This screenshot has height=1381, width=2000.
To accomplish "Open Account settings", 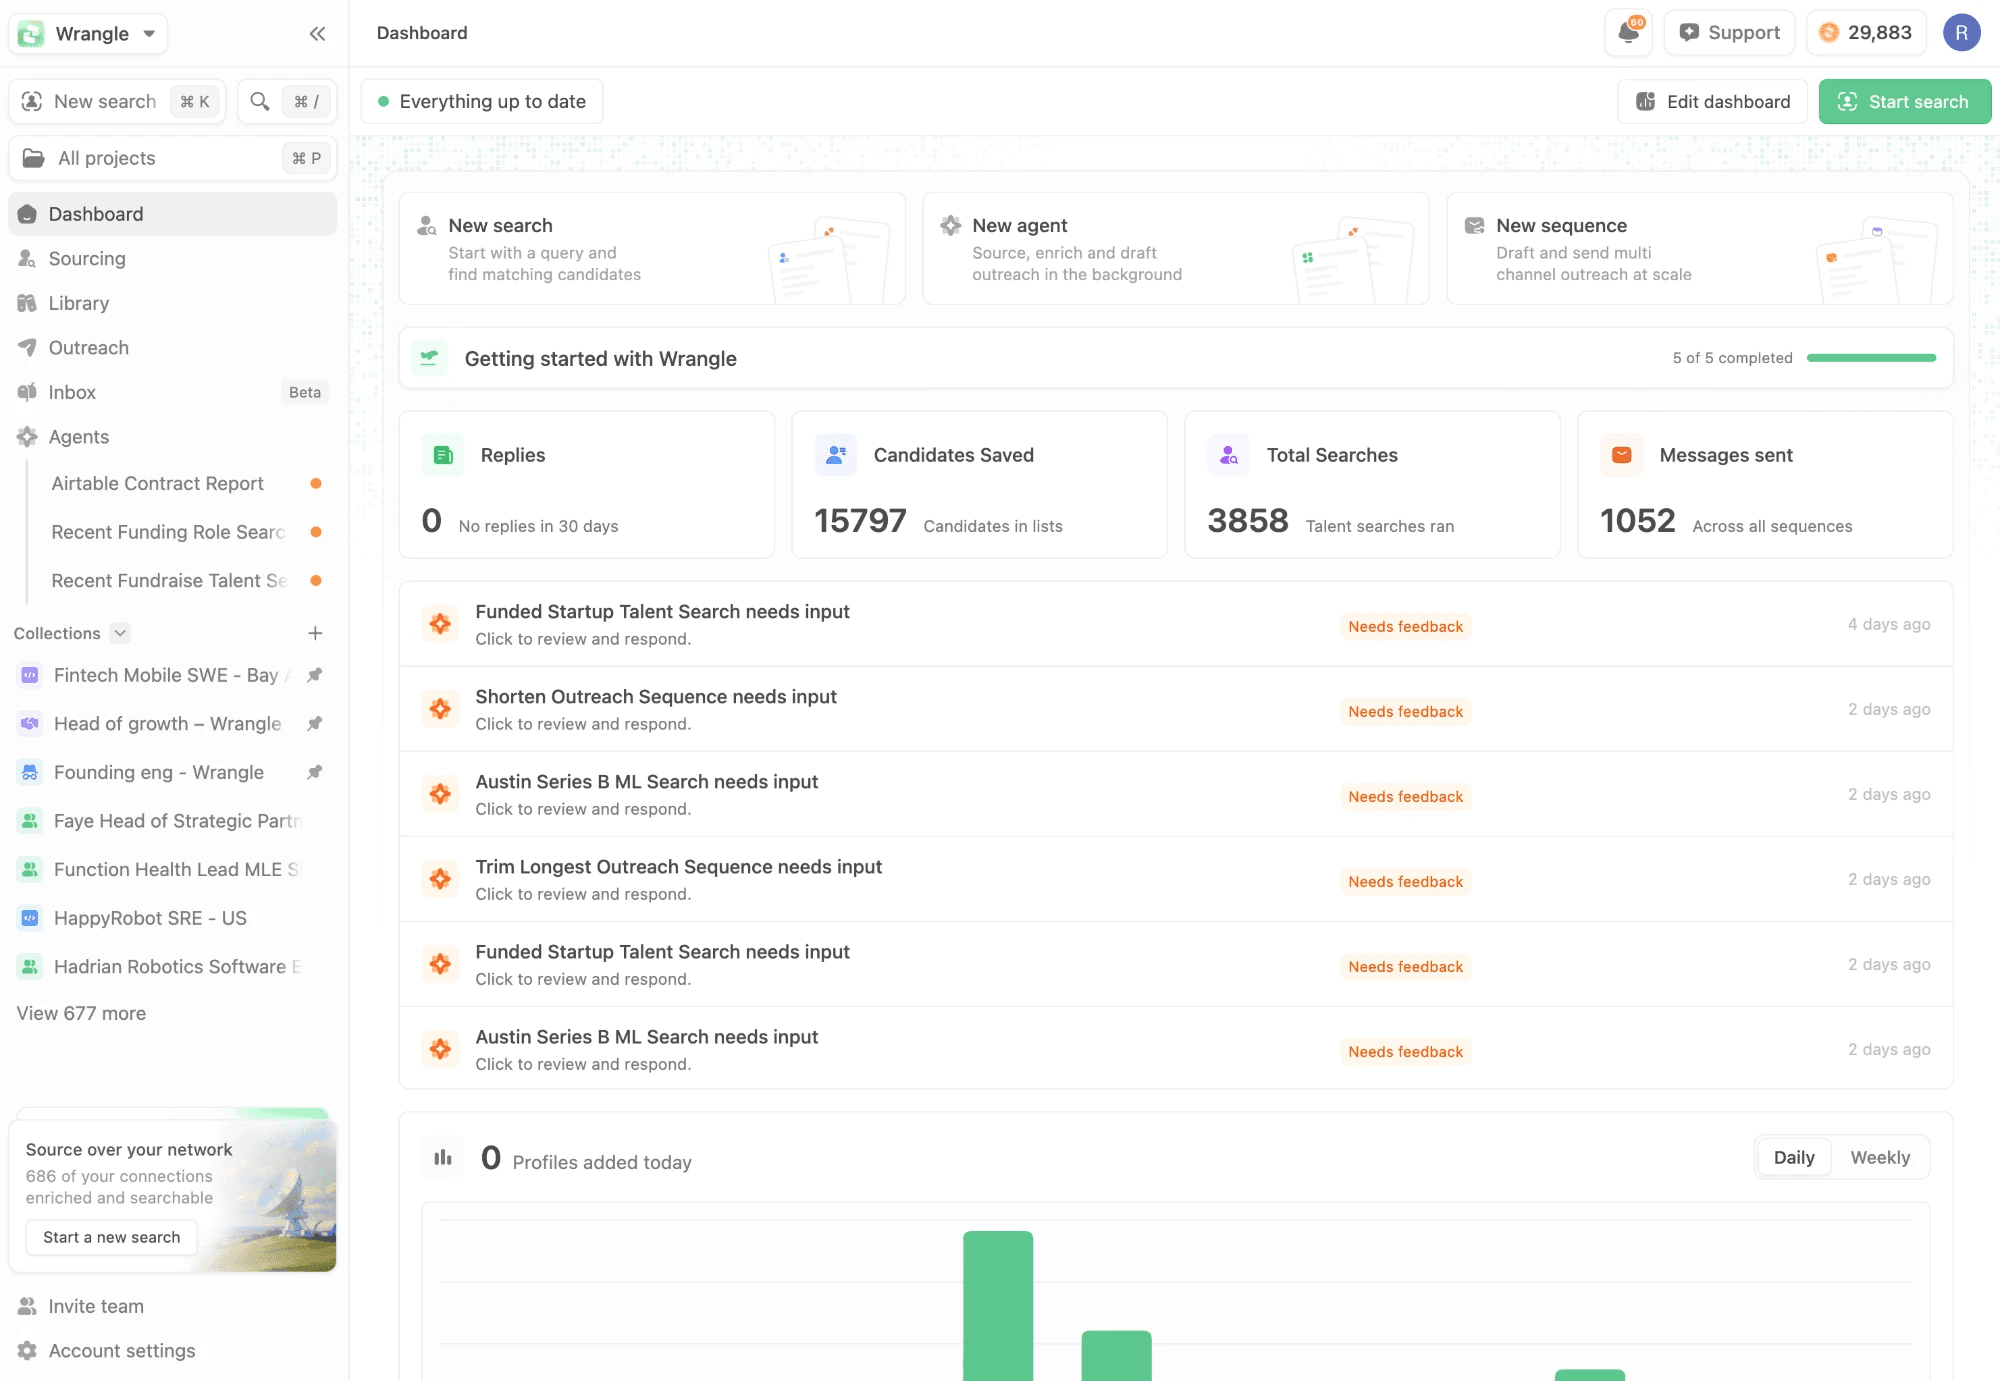I will (x=172, y=1351).
